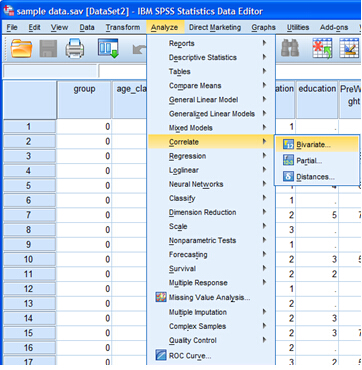Viewport: 362px width, 370px height.
Task: Select the age_cla column header
Action: click(x=130, y=99)
